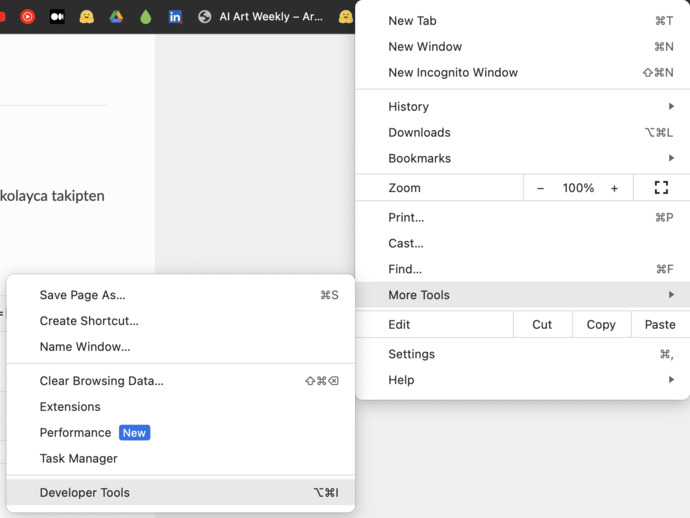Viewport: 690px width, 518px height.
Task: Click the fullscreen icon in Zoom row
Action: tap(661, 188)
